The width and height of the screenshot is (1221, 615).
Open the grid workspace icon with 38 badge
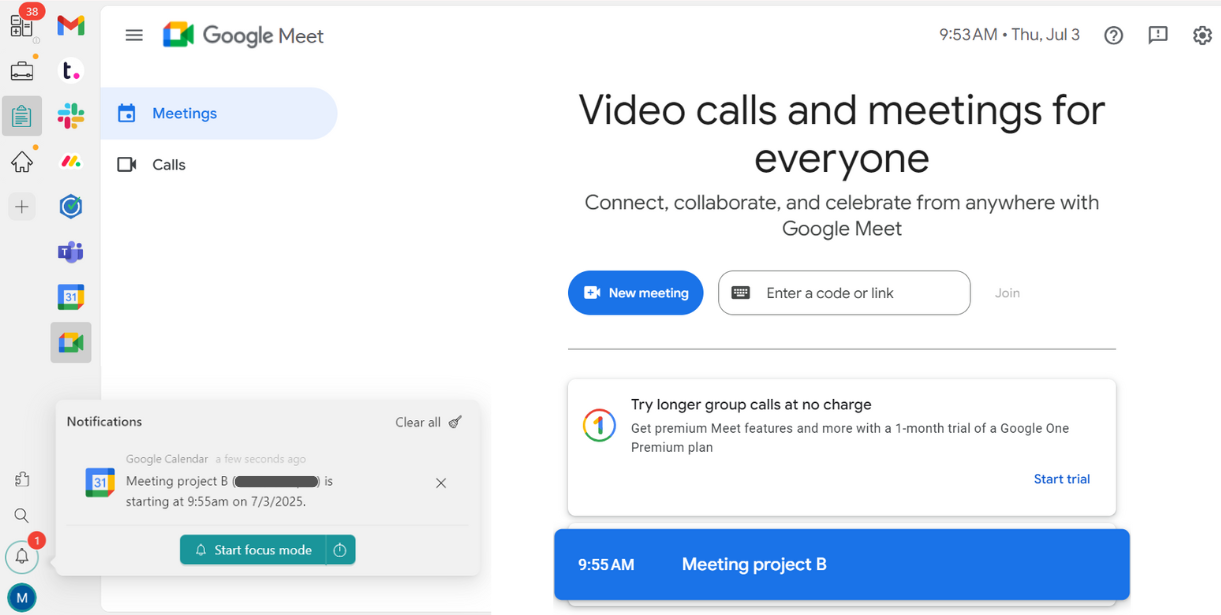22,26
